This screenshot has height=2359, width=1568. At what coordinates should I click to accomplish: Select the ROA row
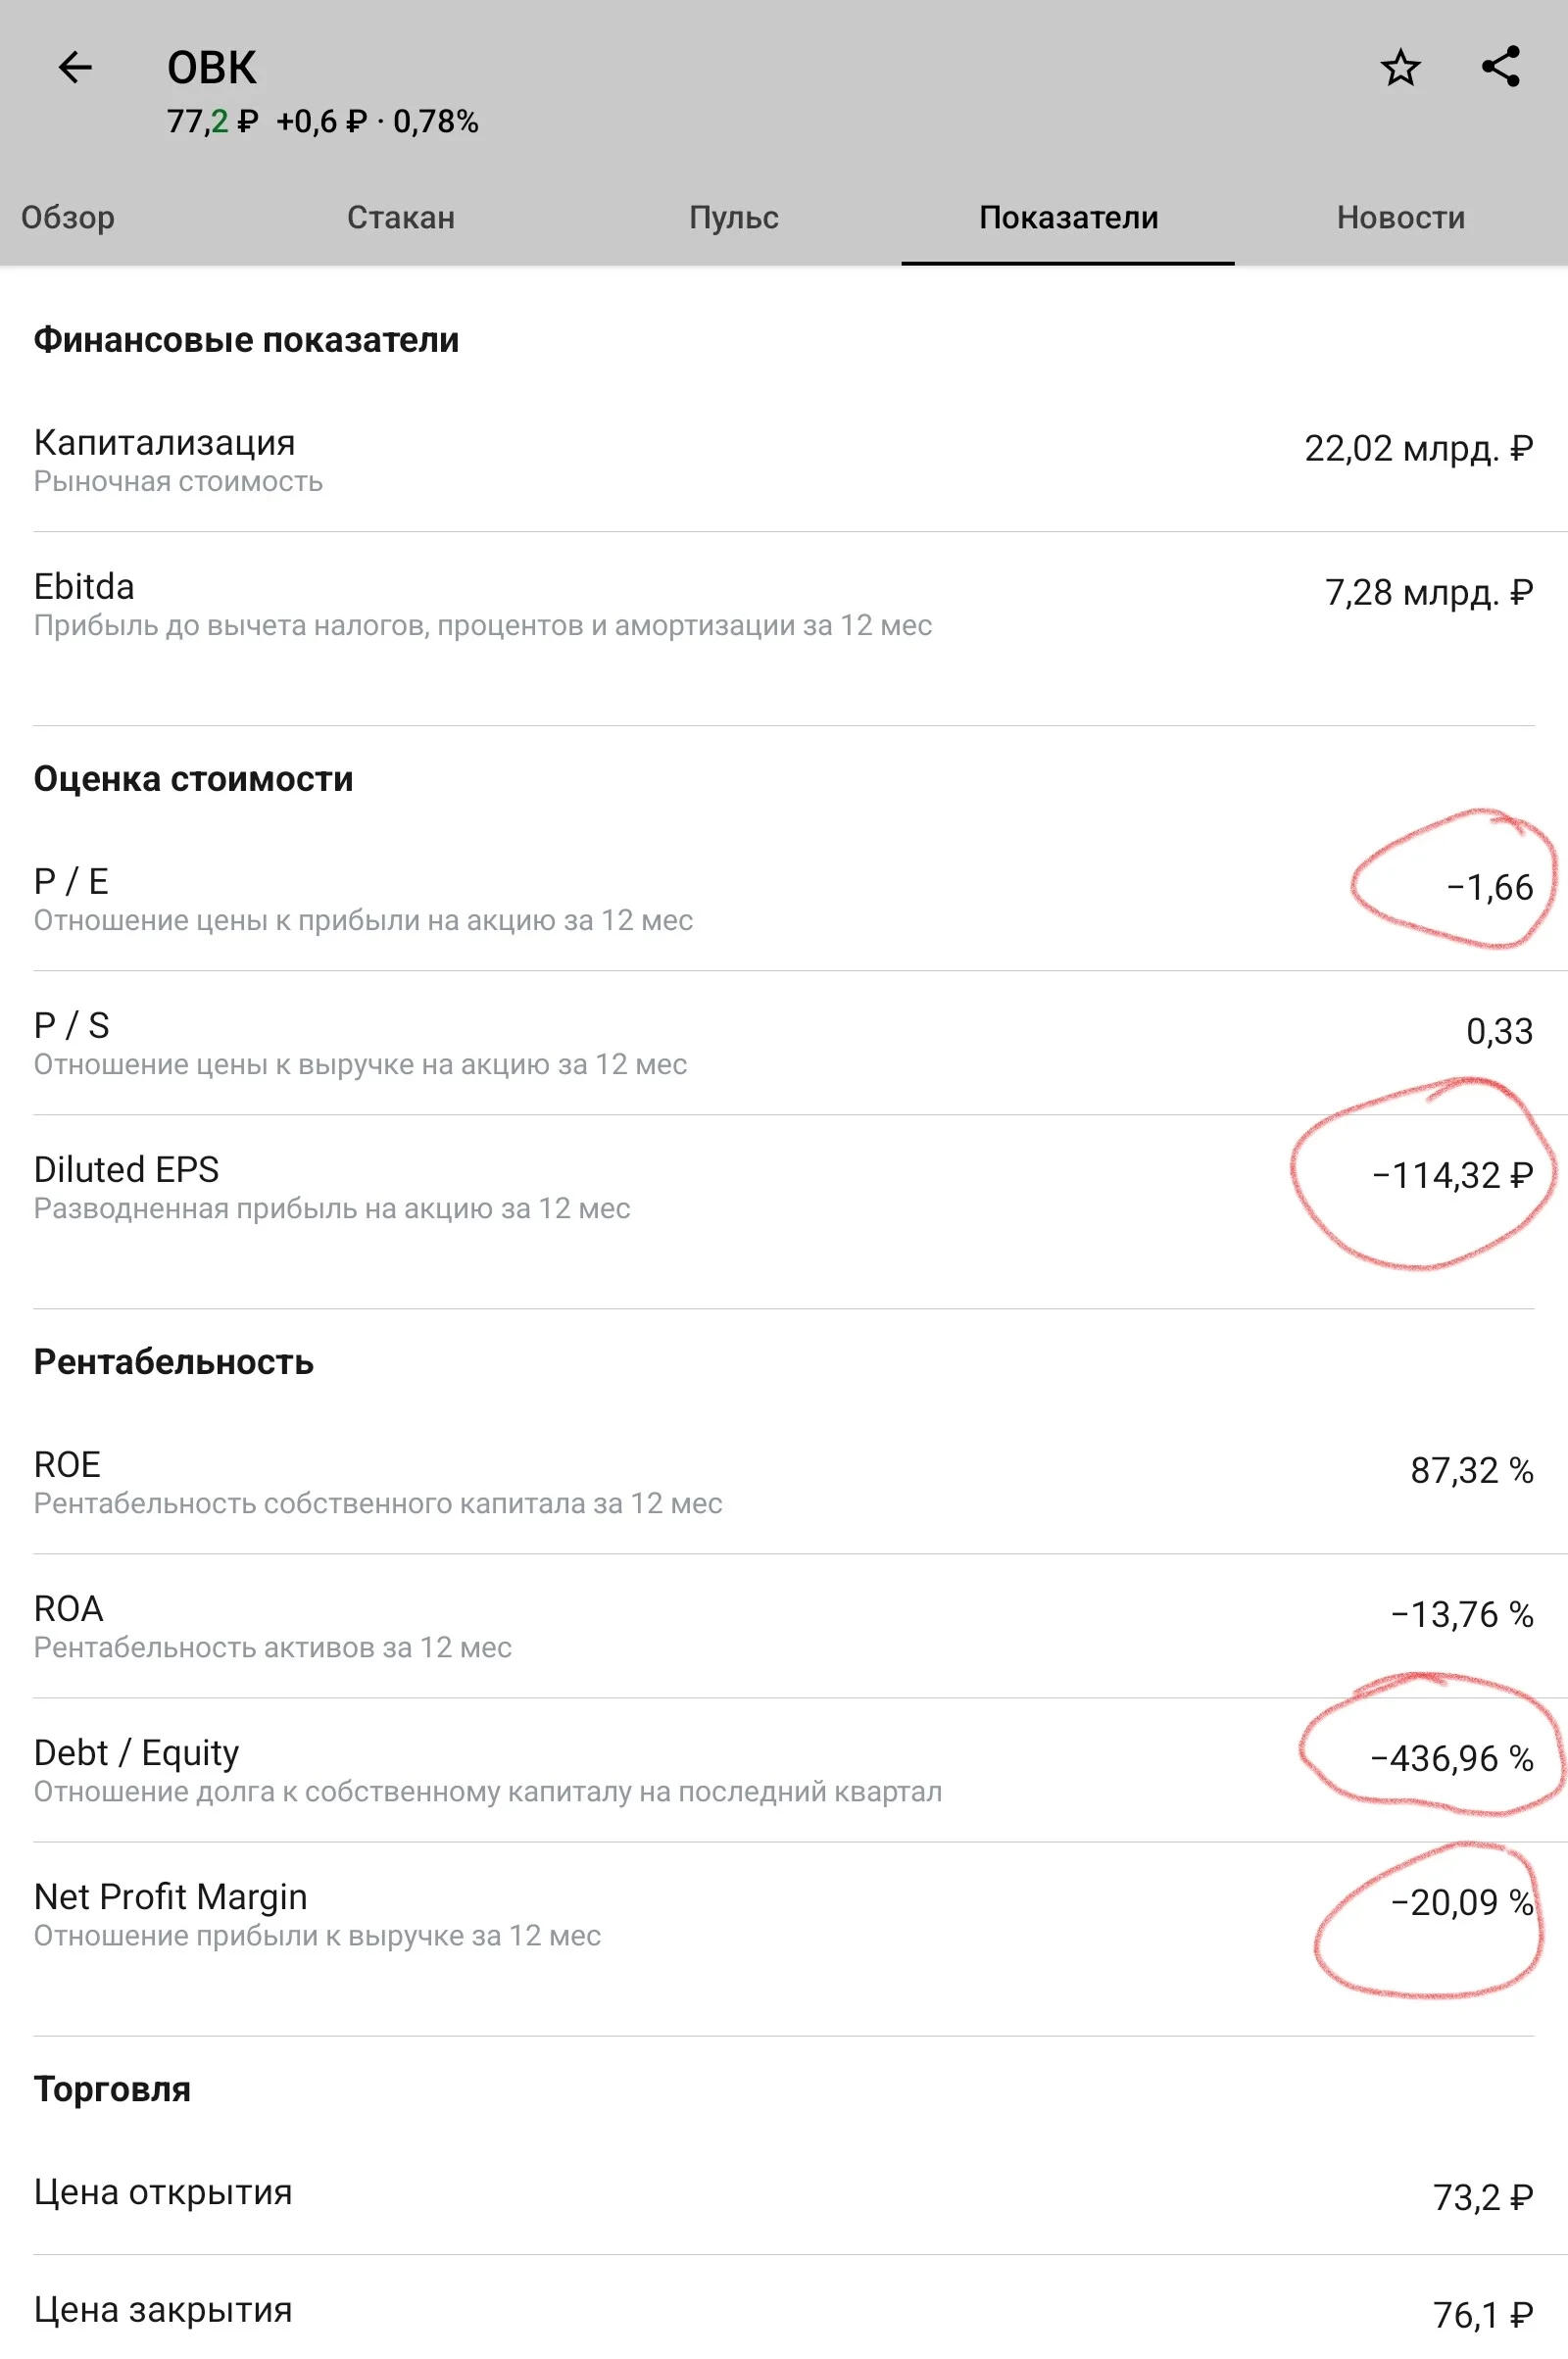(784, 1626)
